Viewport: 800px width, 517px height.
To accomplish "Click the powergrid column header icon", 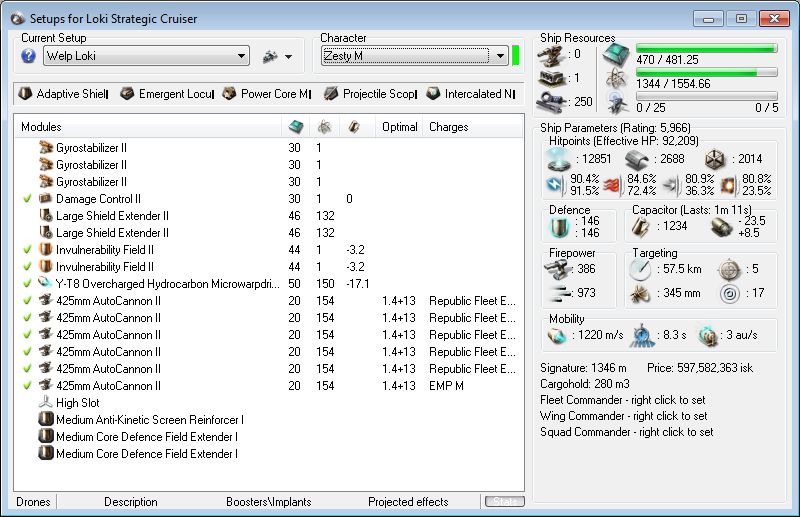I will point(324,127).
